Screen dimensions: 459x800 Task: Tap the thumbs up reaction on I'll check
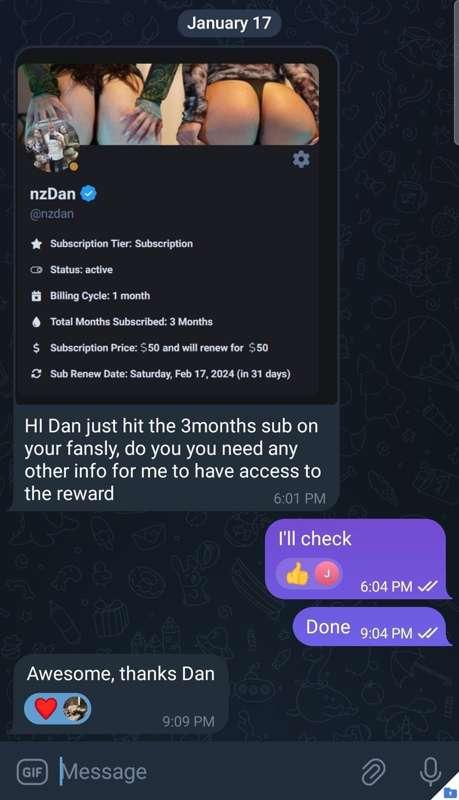coord(297,574)
